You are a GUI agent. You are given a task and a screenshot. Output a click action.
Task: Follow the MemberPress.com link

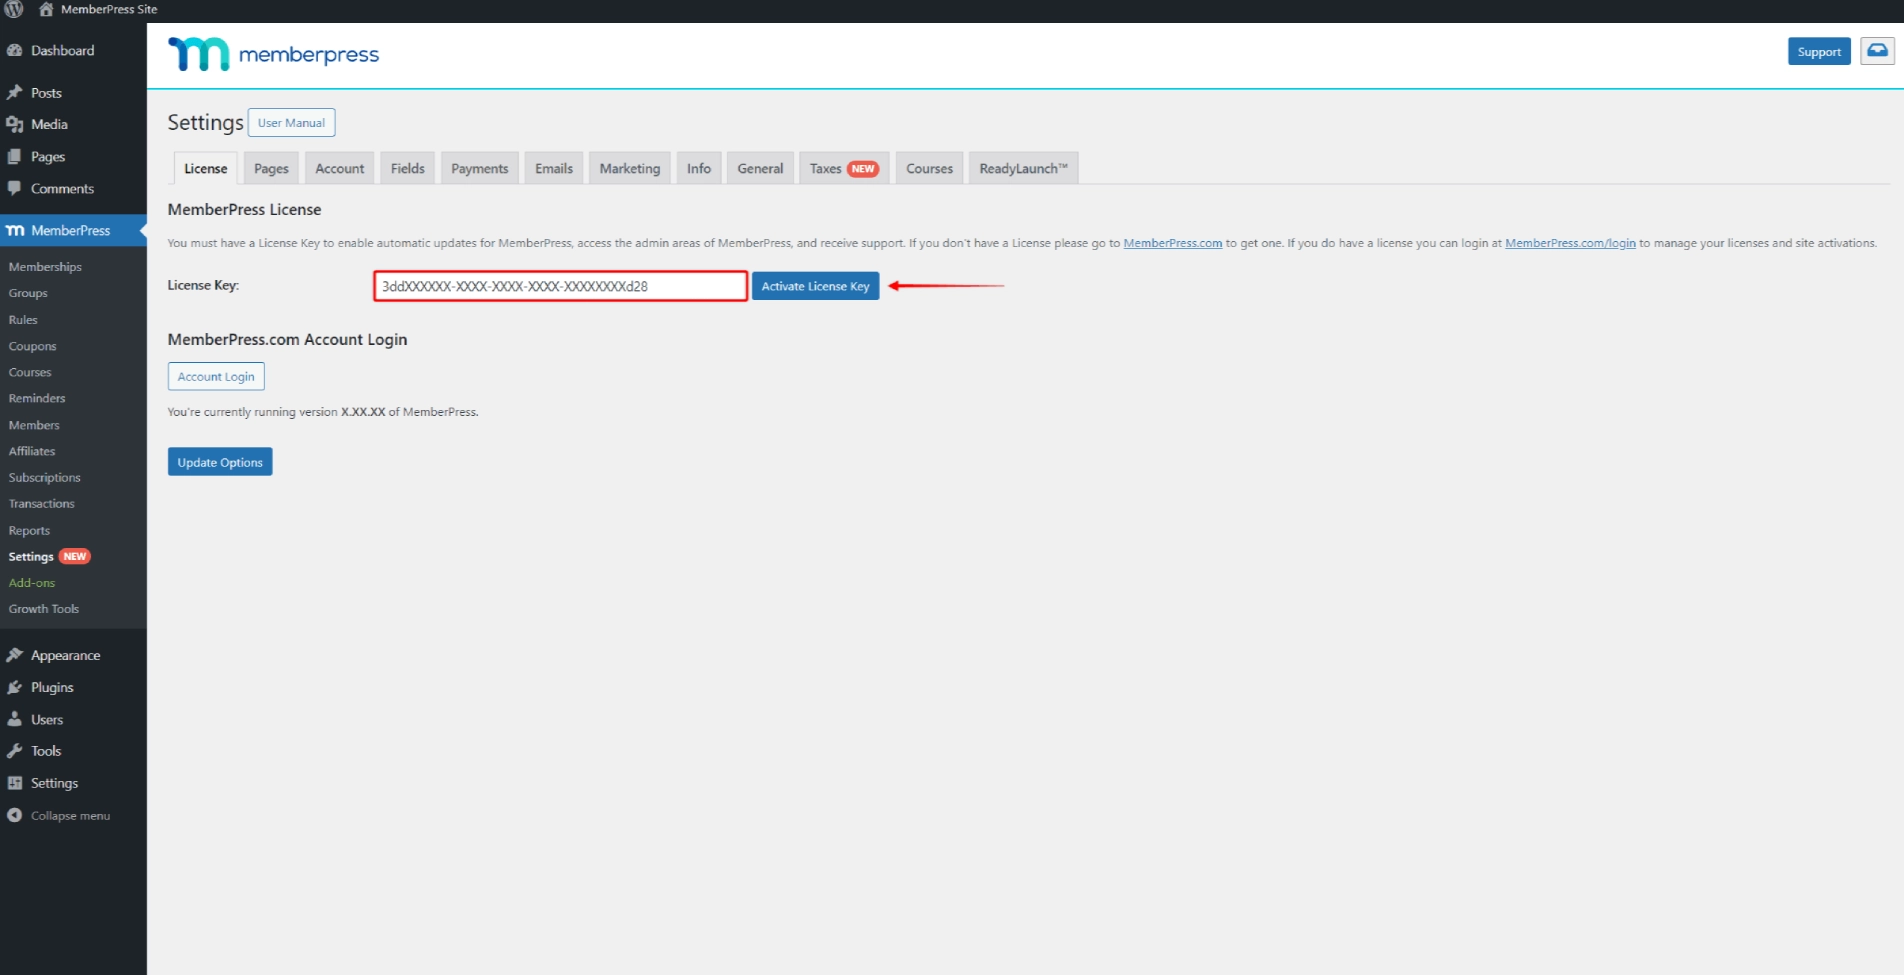coord(1172,243)
